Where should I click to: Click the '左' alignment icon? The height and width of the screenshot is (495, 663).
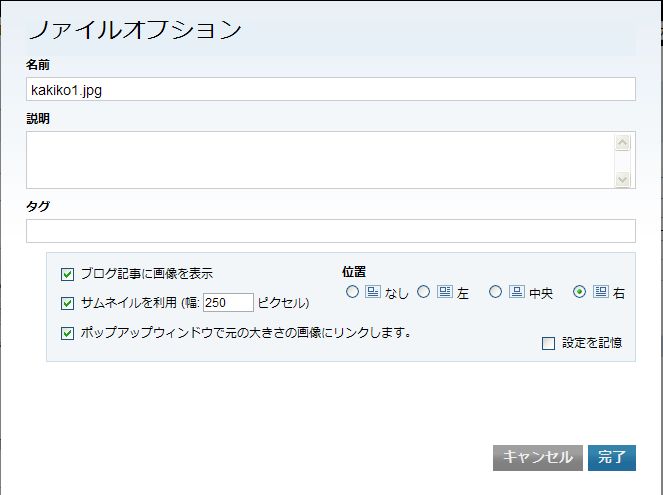[x=444, y=291]
